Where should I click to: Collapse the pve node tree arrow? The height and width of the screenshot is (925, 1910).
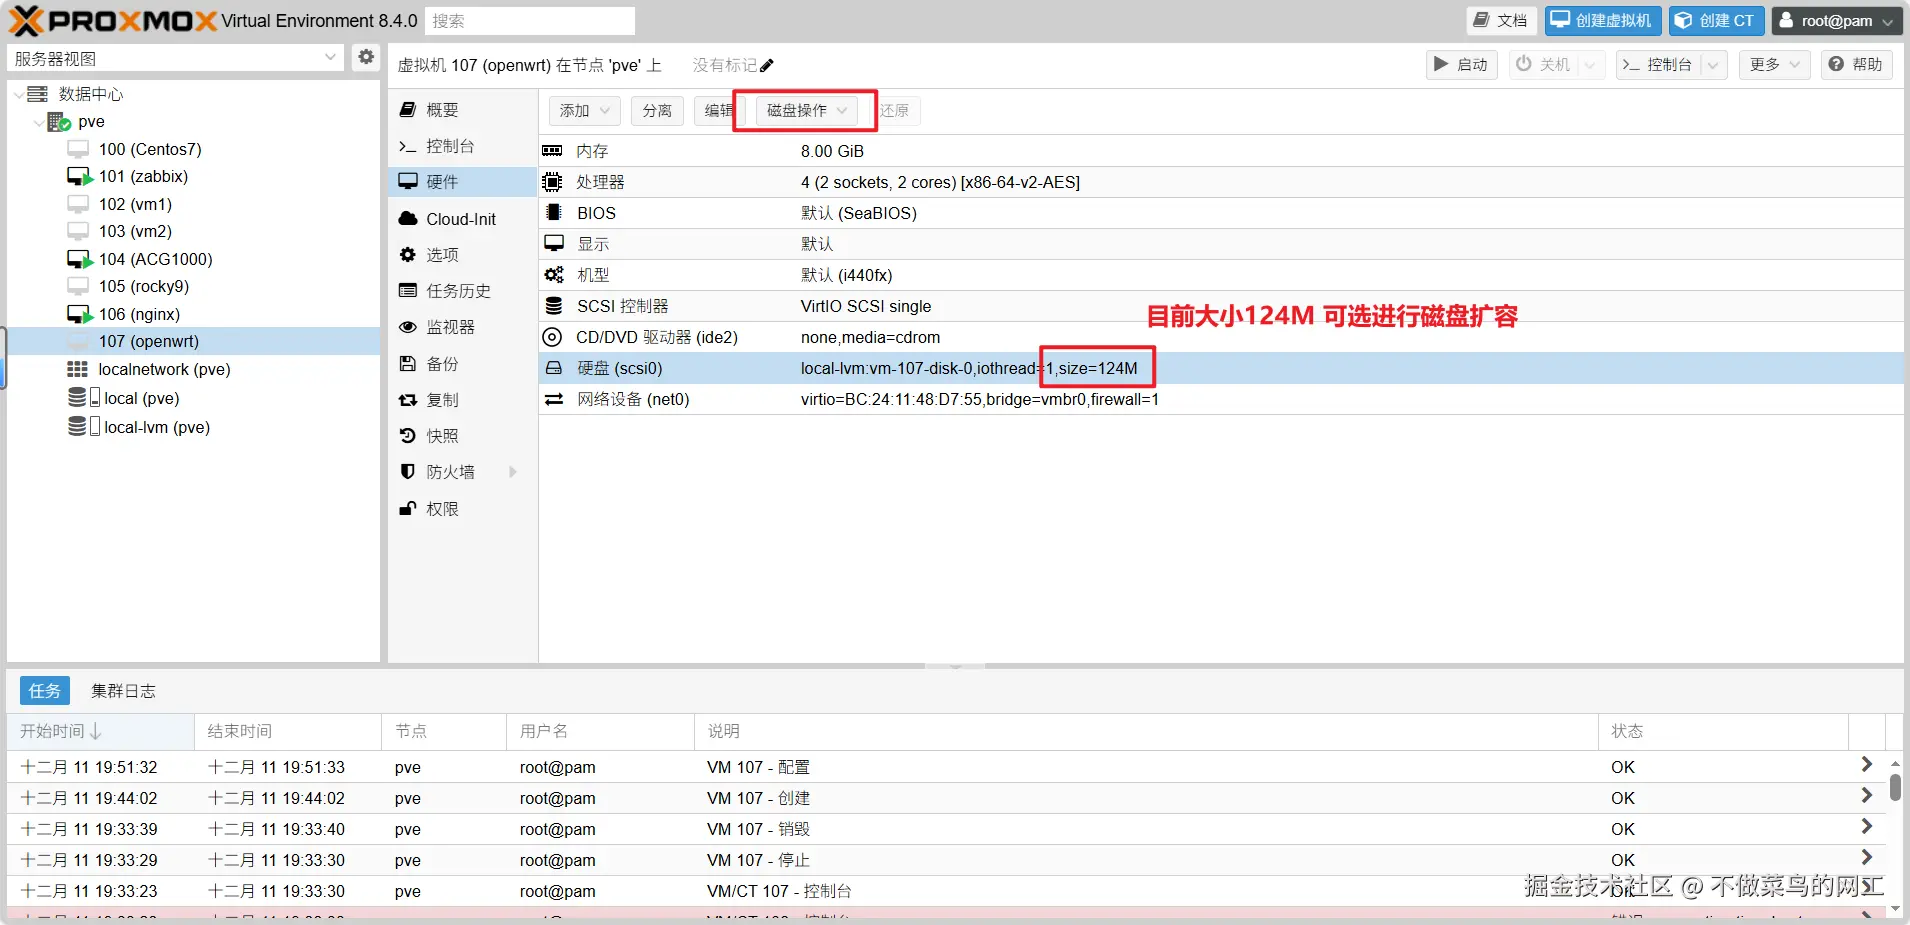[39, 122]
